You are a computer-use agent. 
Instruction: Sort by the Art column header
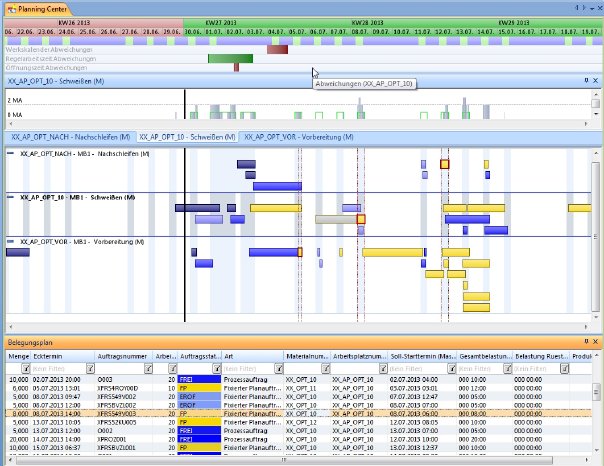click(252, 357)
